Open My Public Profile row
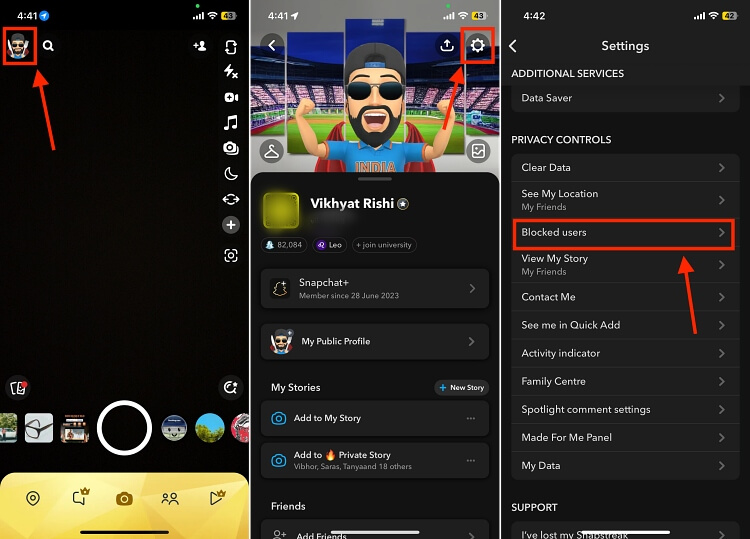Viewport: 750px width, 539px height. point(375,341)
